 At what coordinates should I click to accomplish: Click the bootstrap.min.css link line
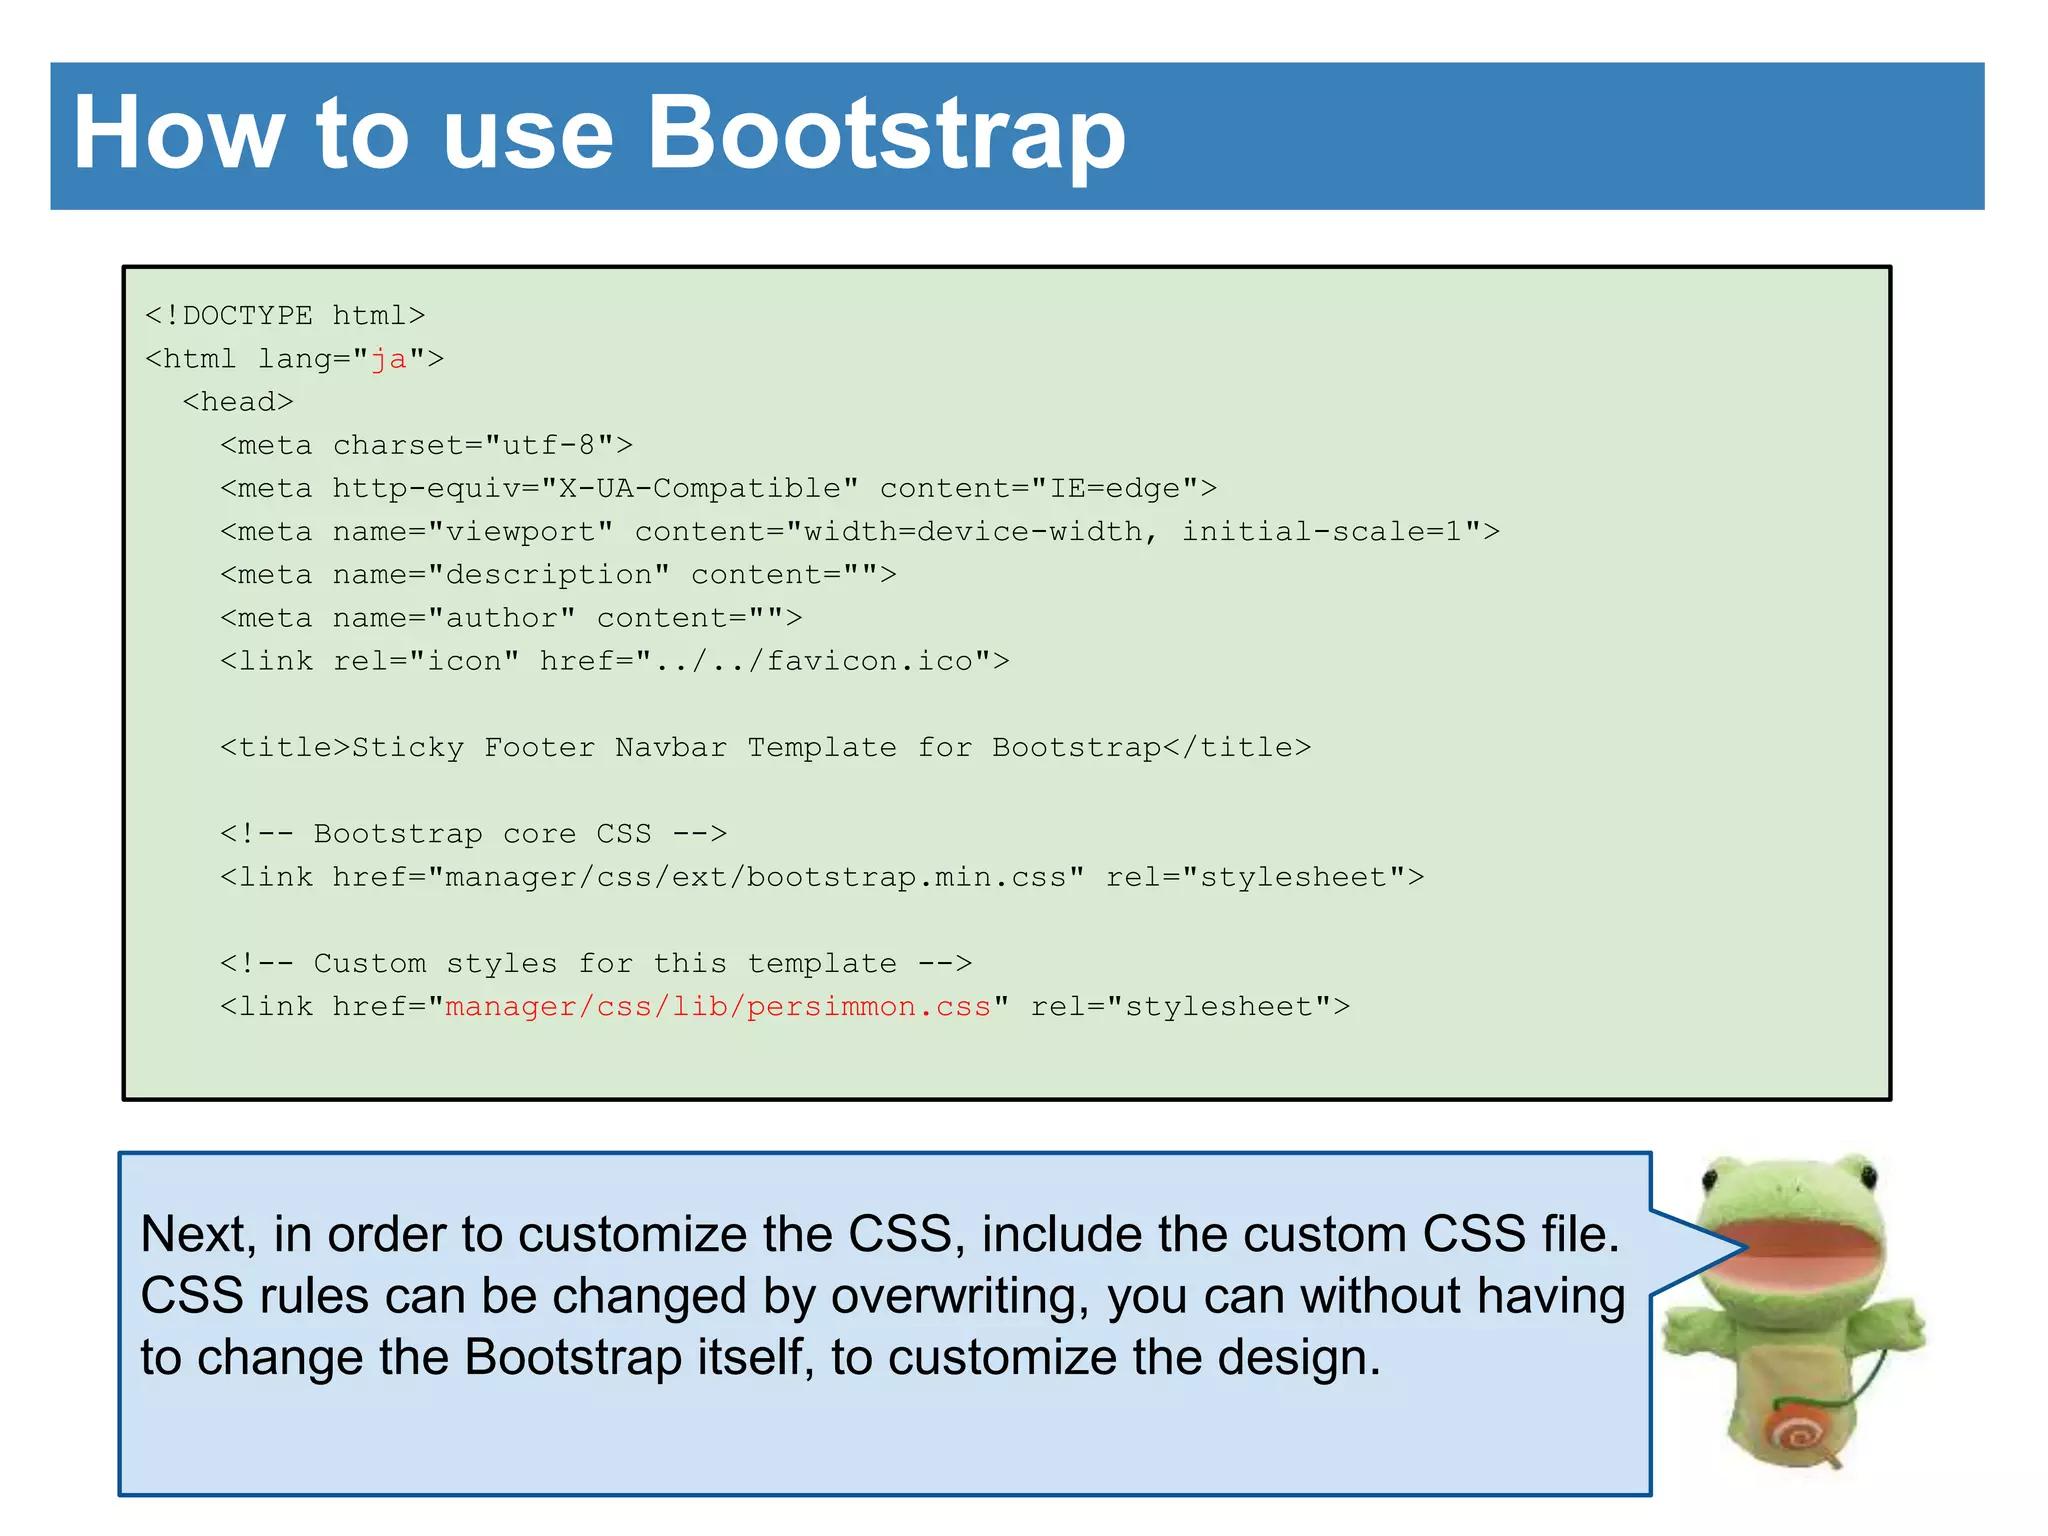[x=822, y=877]
